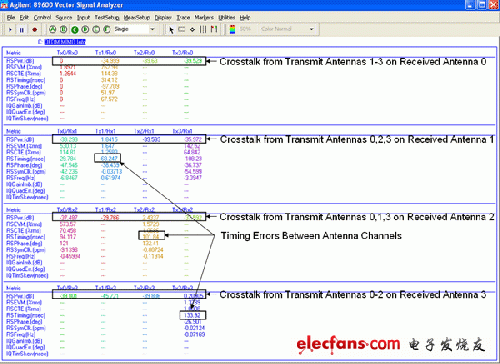Click the vertical bars band-marker icon
Image resolution: width=500 pixels, height=364 pixels.
203,29
